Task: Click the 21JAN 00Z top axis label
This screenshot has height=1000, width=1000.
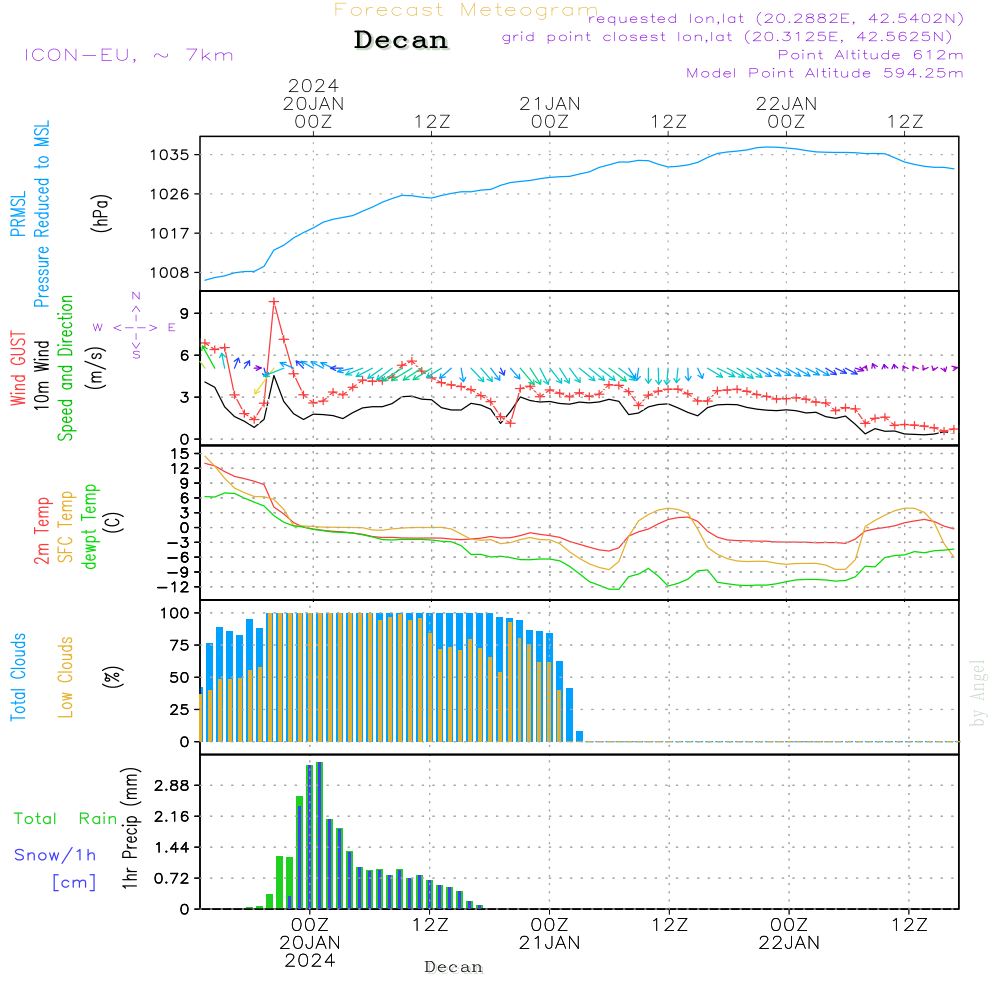Action: pyautogui.click(x=549, y=112)
